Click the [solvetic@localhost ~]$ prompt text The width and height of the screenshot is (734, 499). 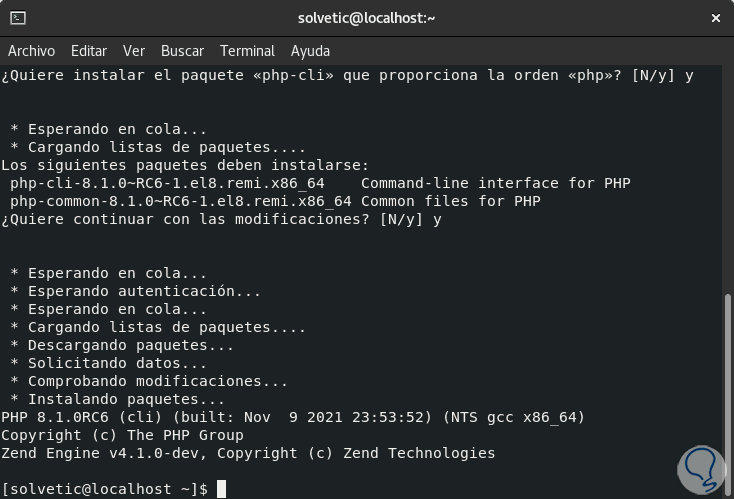click(x=104, y=489)
